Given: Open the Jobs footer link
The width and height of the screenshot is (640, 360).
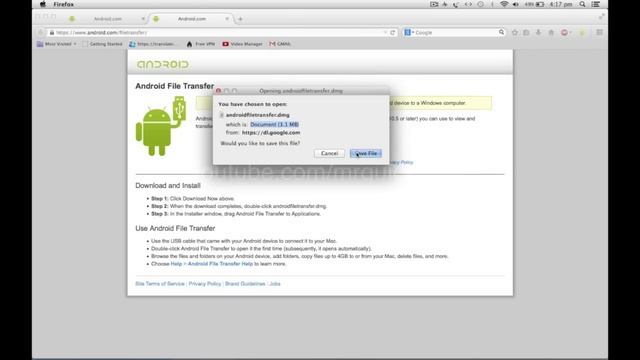Looking at the screenshot, I should click(x=275, y=284).
